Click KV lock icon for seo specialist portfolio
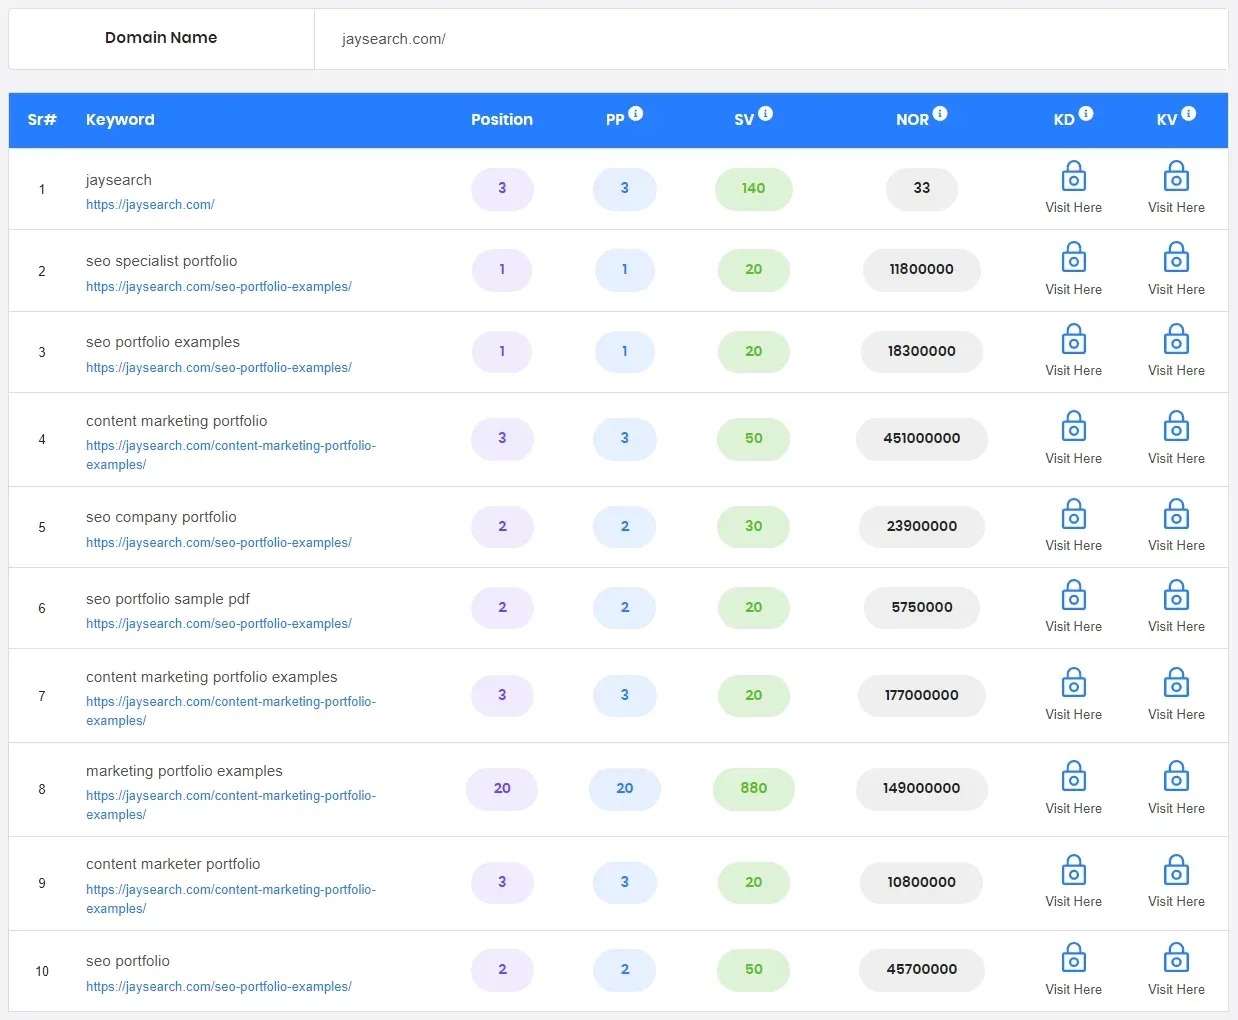 [x=1176, y=257]
